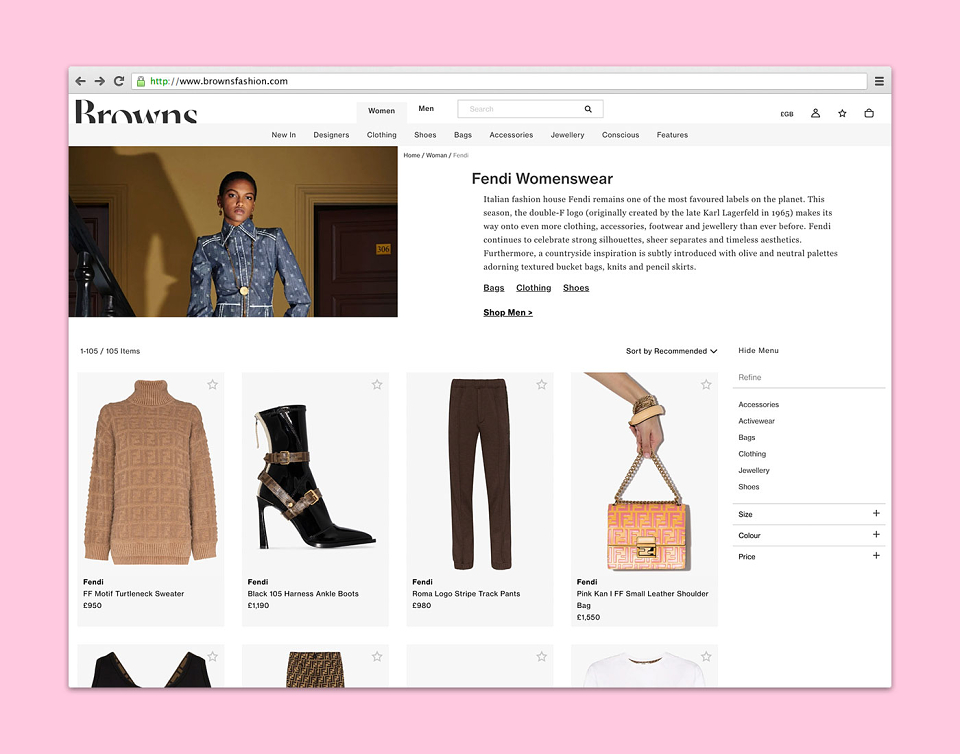Refine by Jewellery in the sidebar
Screen dimensions: 960x754
(x=754, y=471)
